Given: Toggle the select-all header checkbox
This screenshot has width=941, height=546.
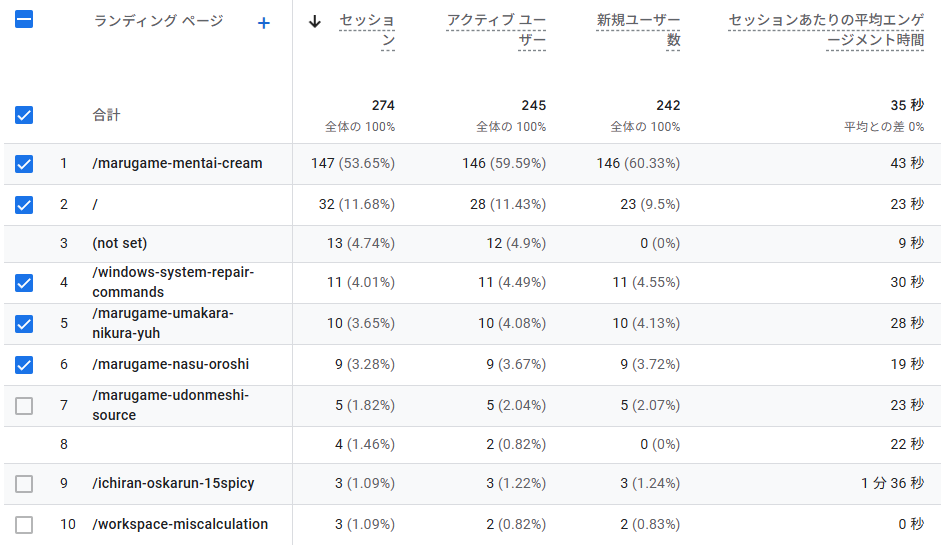Looking at the screenshot, I should [x=24, y=19].
